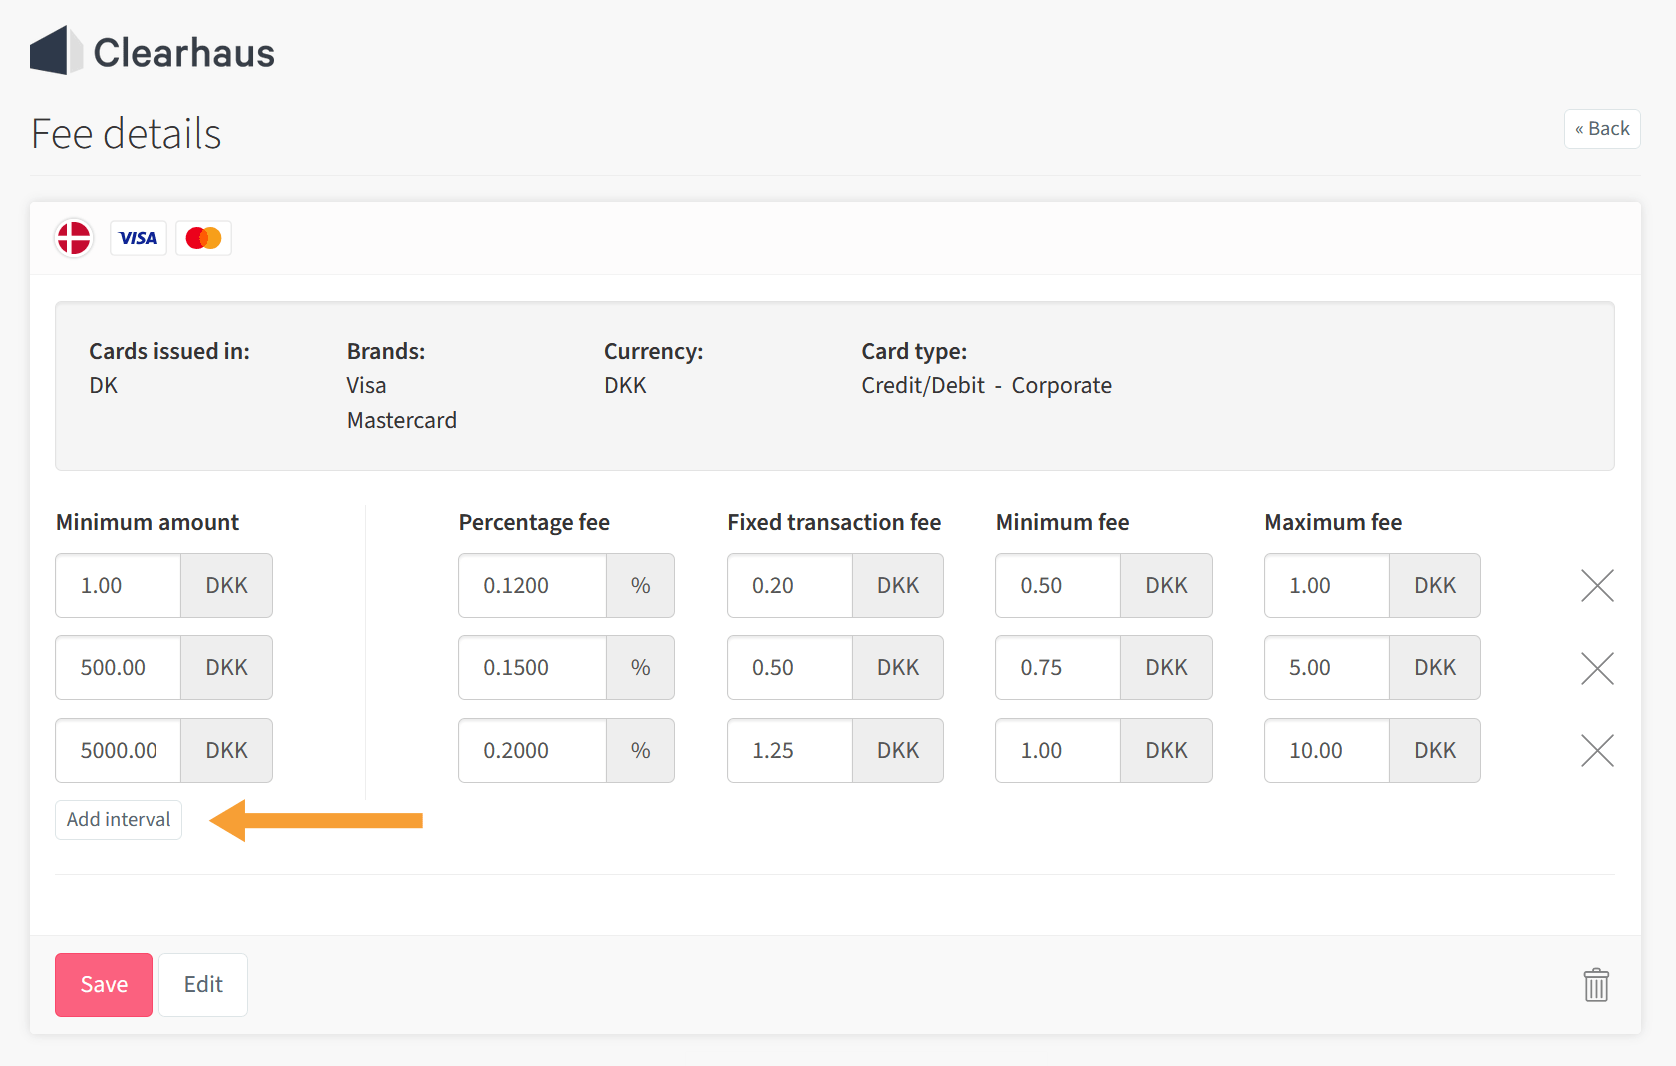Edit minimum fee field showing 0.75

click(1058, 668)
